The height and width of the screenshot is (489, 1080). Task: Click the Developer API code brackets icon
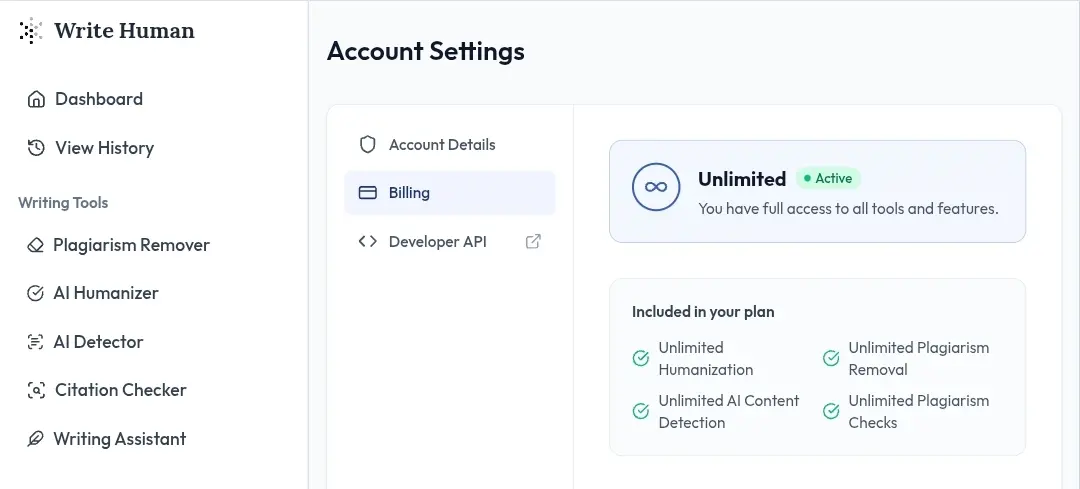tap(368, 242)
